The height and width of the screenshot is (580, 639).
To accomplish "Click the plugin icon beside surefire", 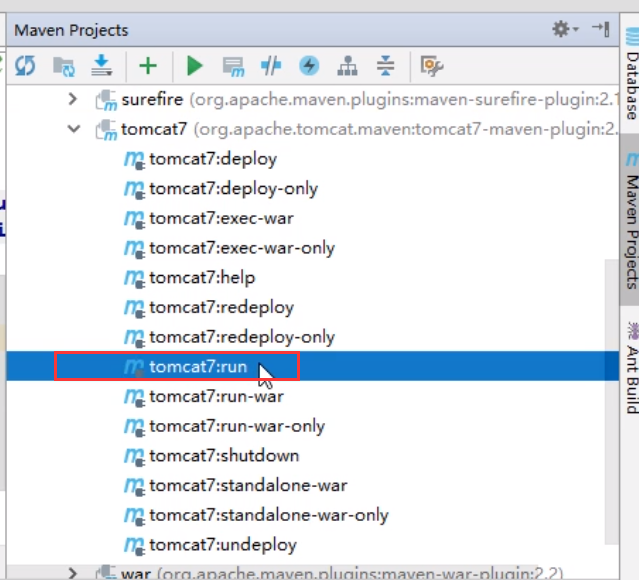I will tap(106, 100).
